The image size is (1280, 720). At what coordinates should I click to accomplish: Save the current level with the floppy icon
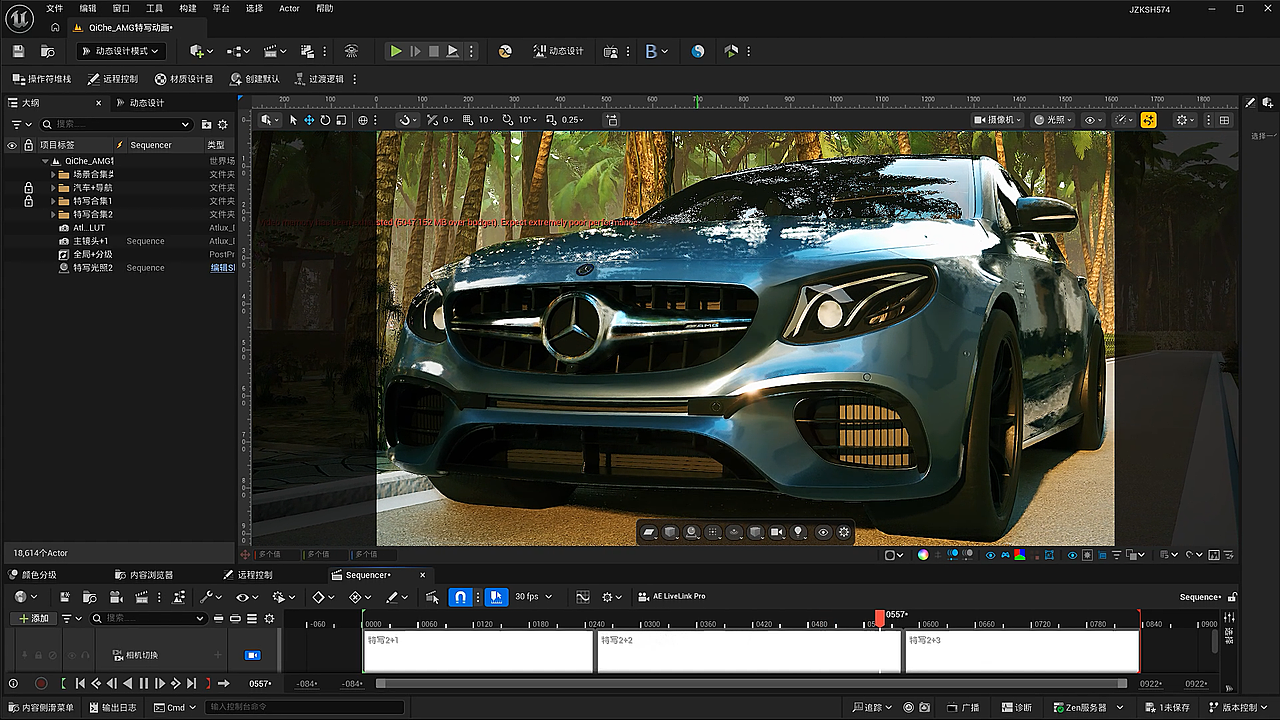(18, 51)
